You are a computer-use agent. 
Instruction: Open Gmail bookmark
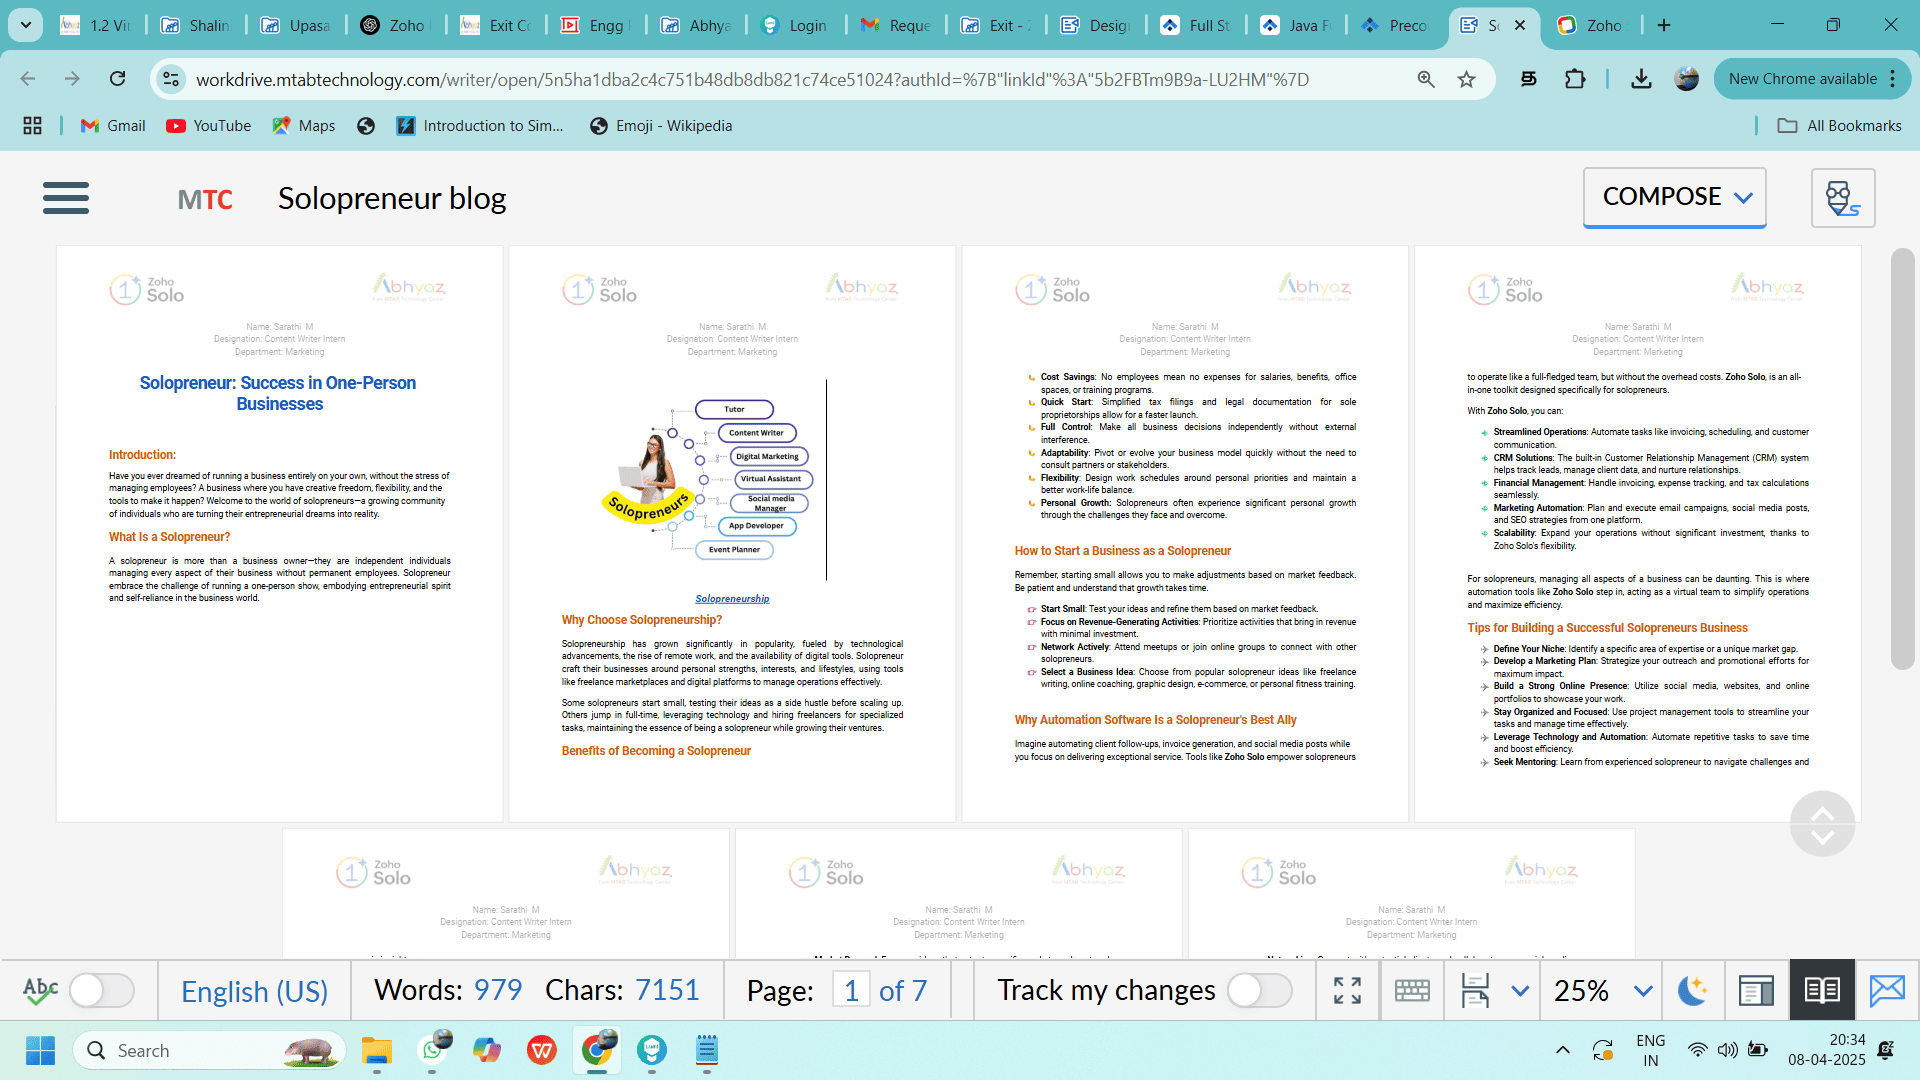(x=113, y=125)
